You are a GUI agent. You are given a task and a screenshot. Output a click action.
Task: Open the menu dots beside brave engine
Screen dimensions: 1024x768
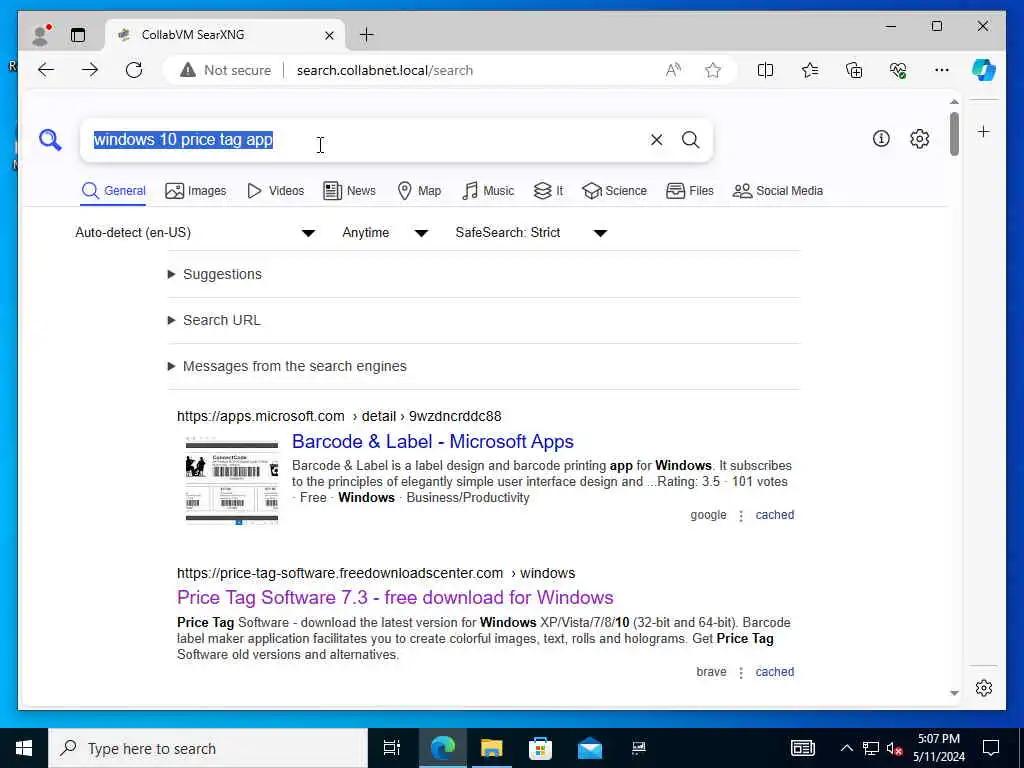pyautogui.click(x=741, y=673)
